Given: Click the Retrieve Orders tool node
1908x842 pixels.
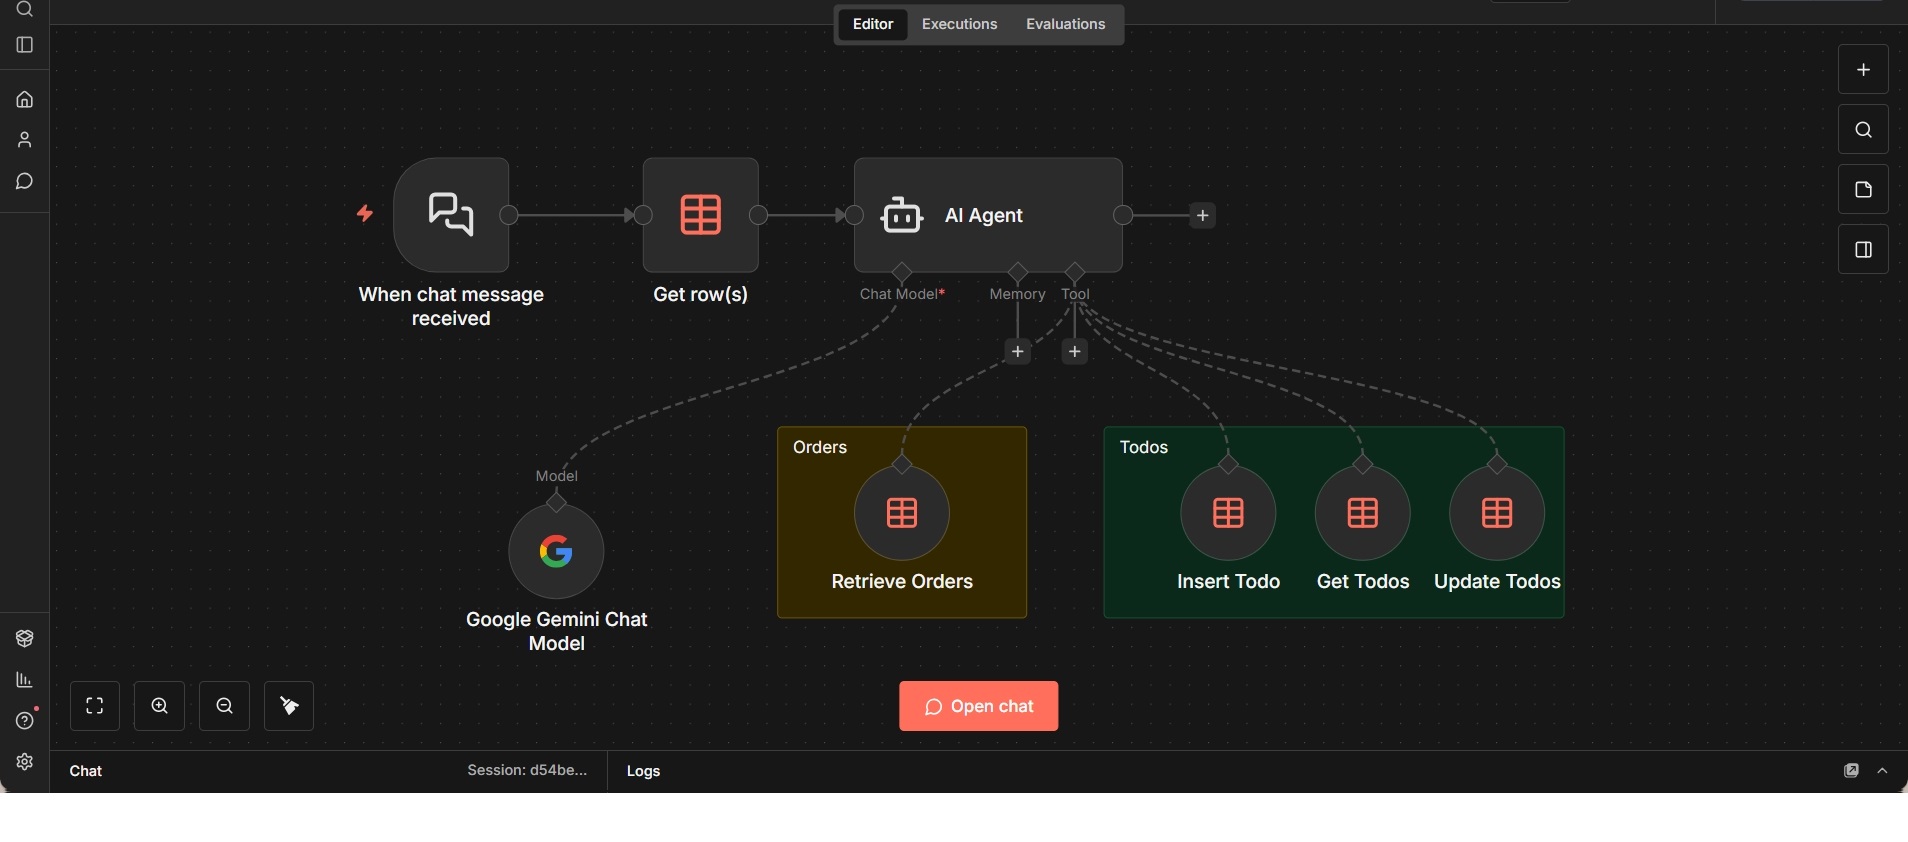Looking at the screenshot, I should point(902,513).
